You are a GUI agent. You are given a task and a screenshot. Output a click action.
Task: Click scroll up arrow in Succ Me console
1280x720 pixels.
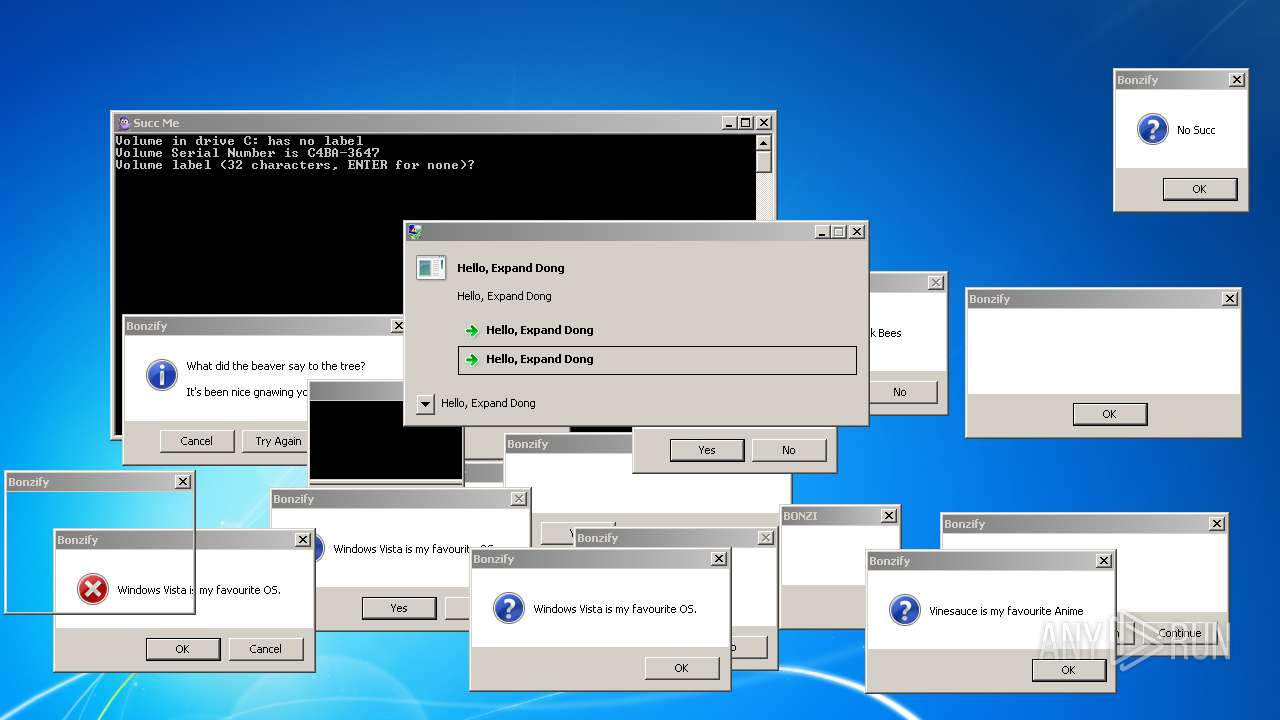764,142
